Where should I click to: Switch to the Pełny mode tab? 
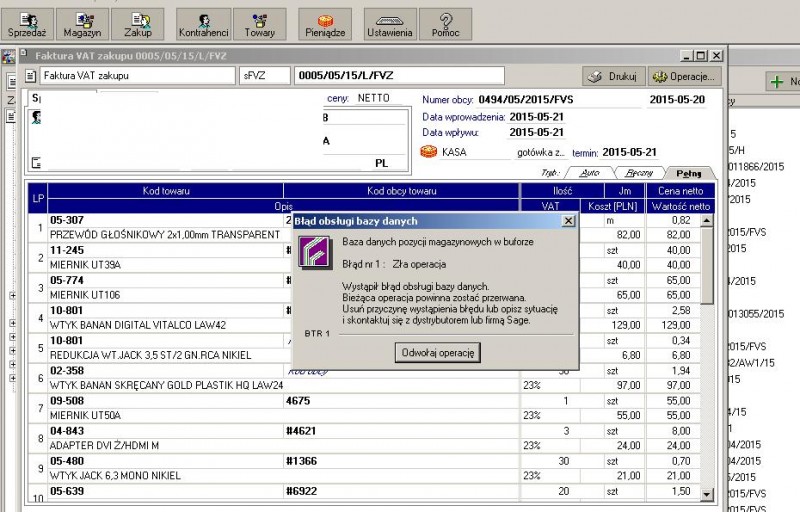(689, 173)
